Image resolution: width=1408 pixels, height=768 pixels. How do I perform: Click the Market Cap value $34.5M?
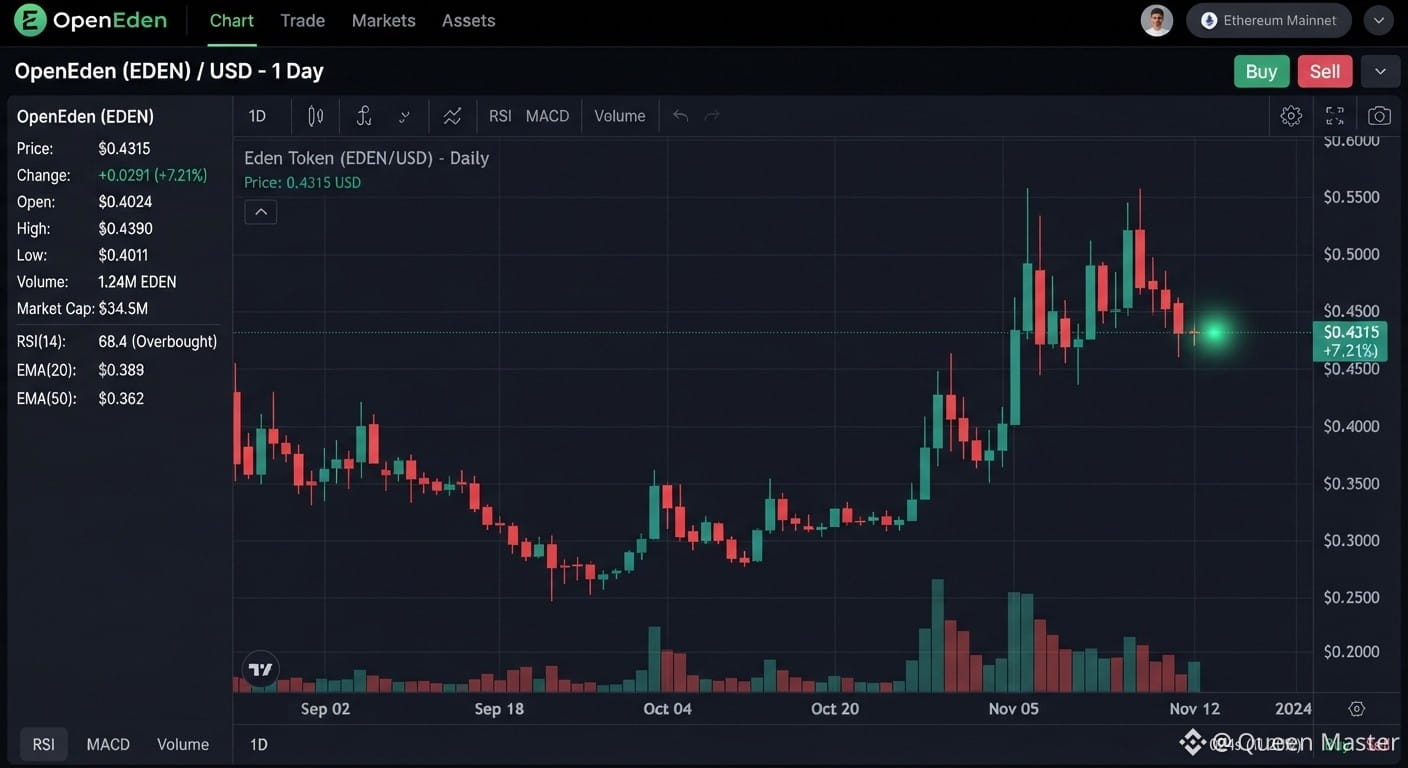click(123, 309)
